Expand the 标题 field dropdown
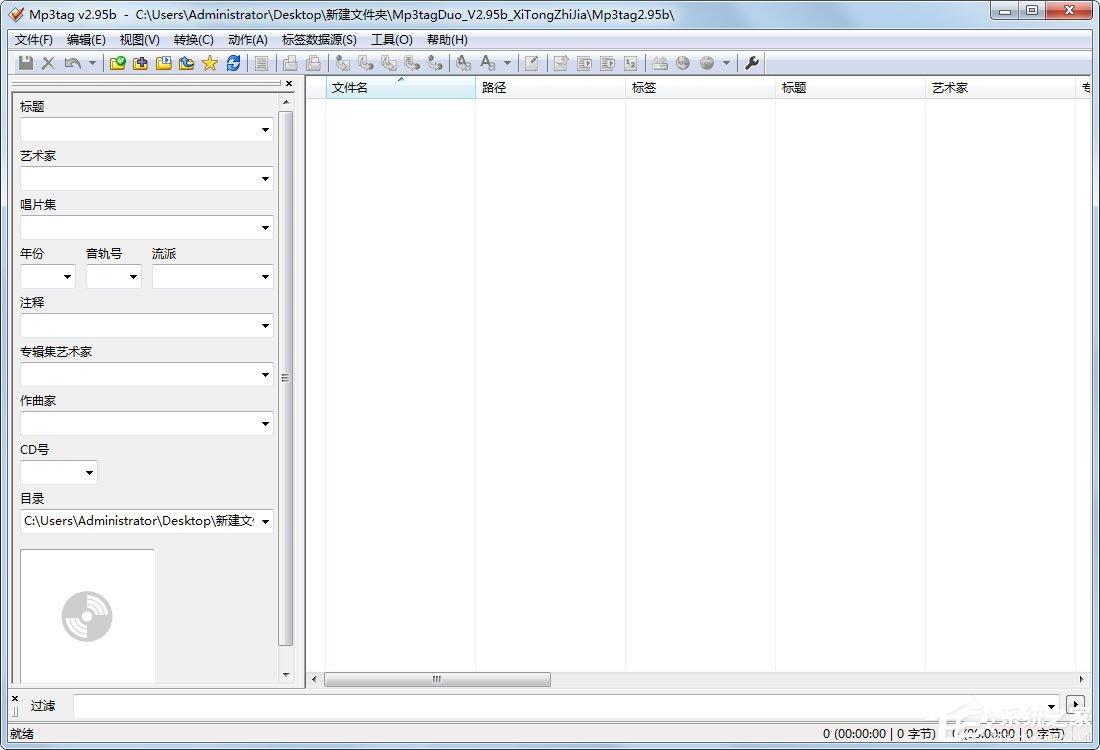Image resolution: width=1100 pixels, height=750 pixels. [265, 130]
